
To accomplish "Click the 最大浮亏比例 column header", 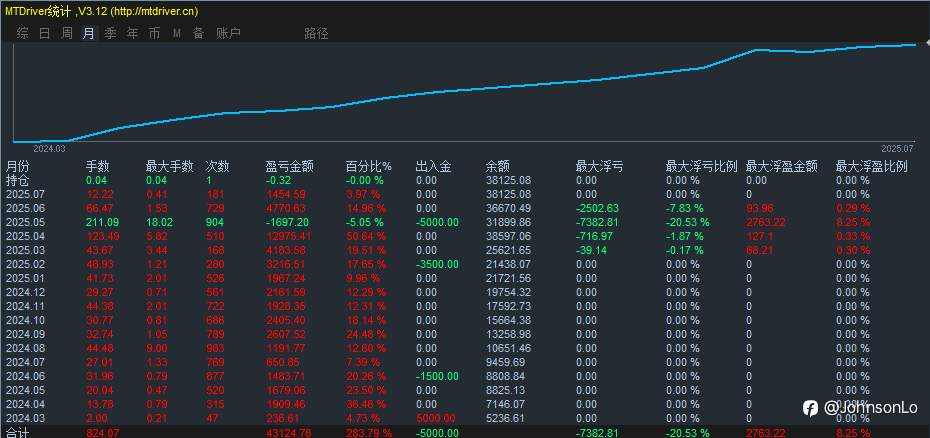I will (x=701, y=167).
